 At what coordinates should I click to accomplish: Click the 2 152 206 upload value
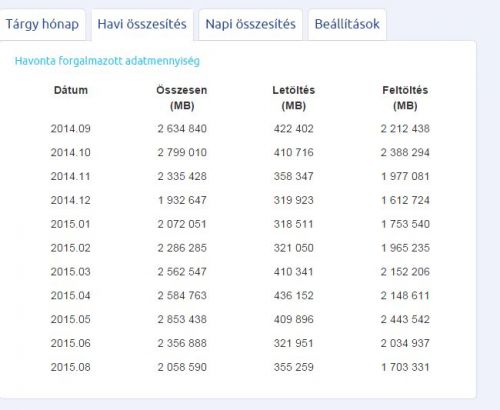(405, 272)
